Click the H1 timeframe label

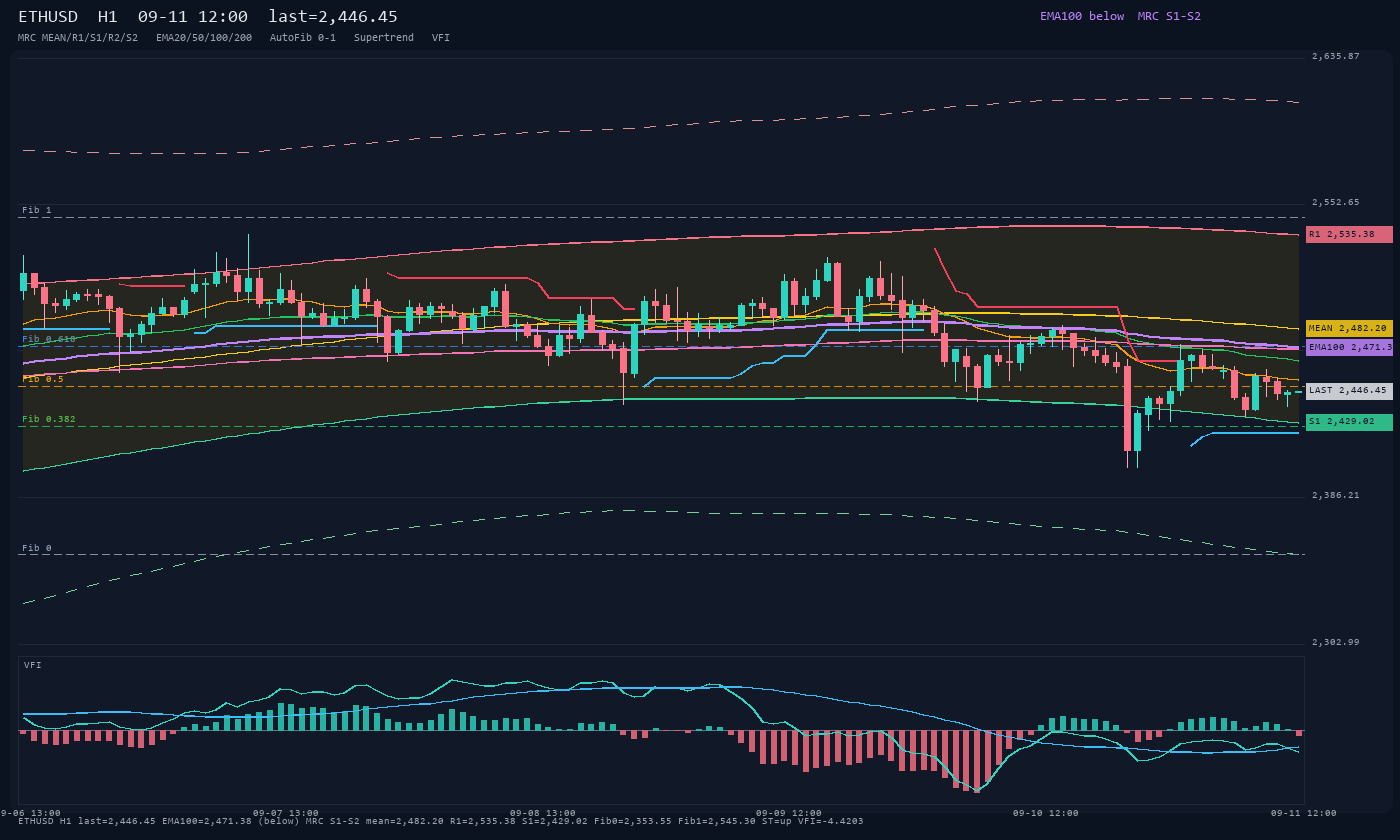point(108,16)
